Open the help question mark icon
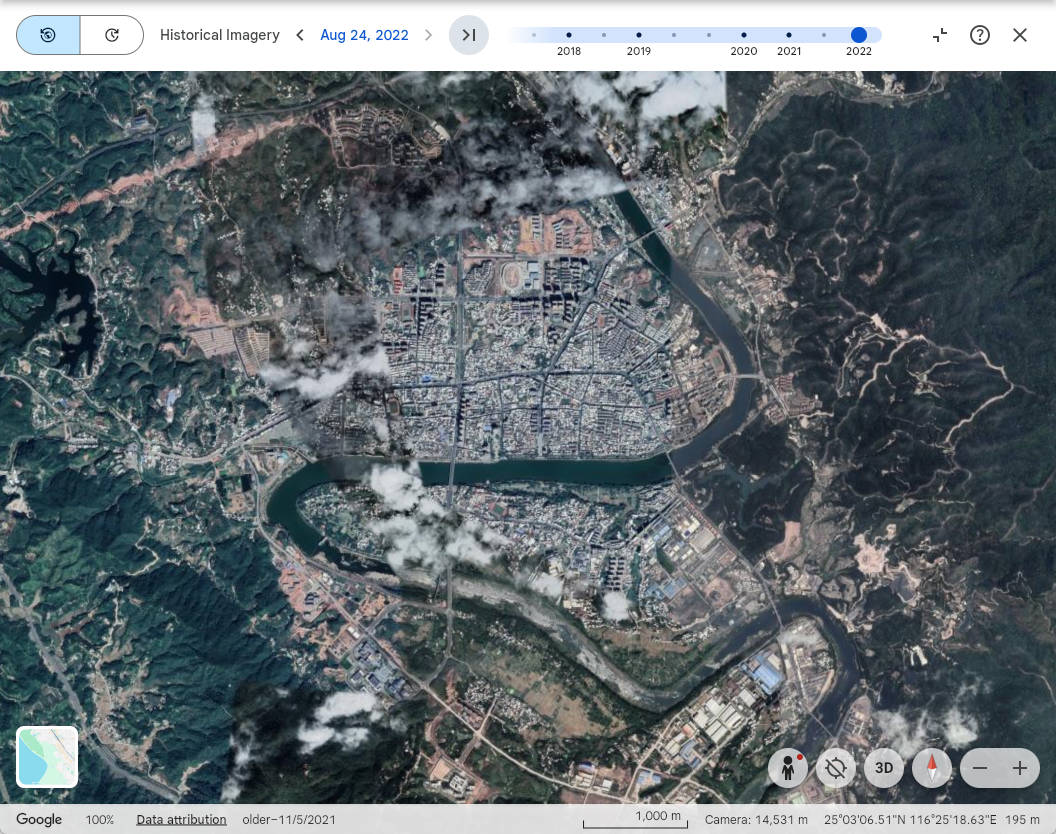1056x834 pixels. point(980,35)
